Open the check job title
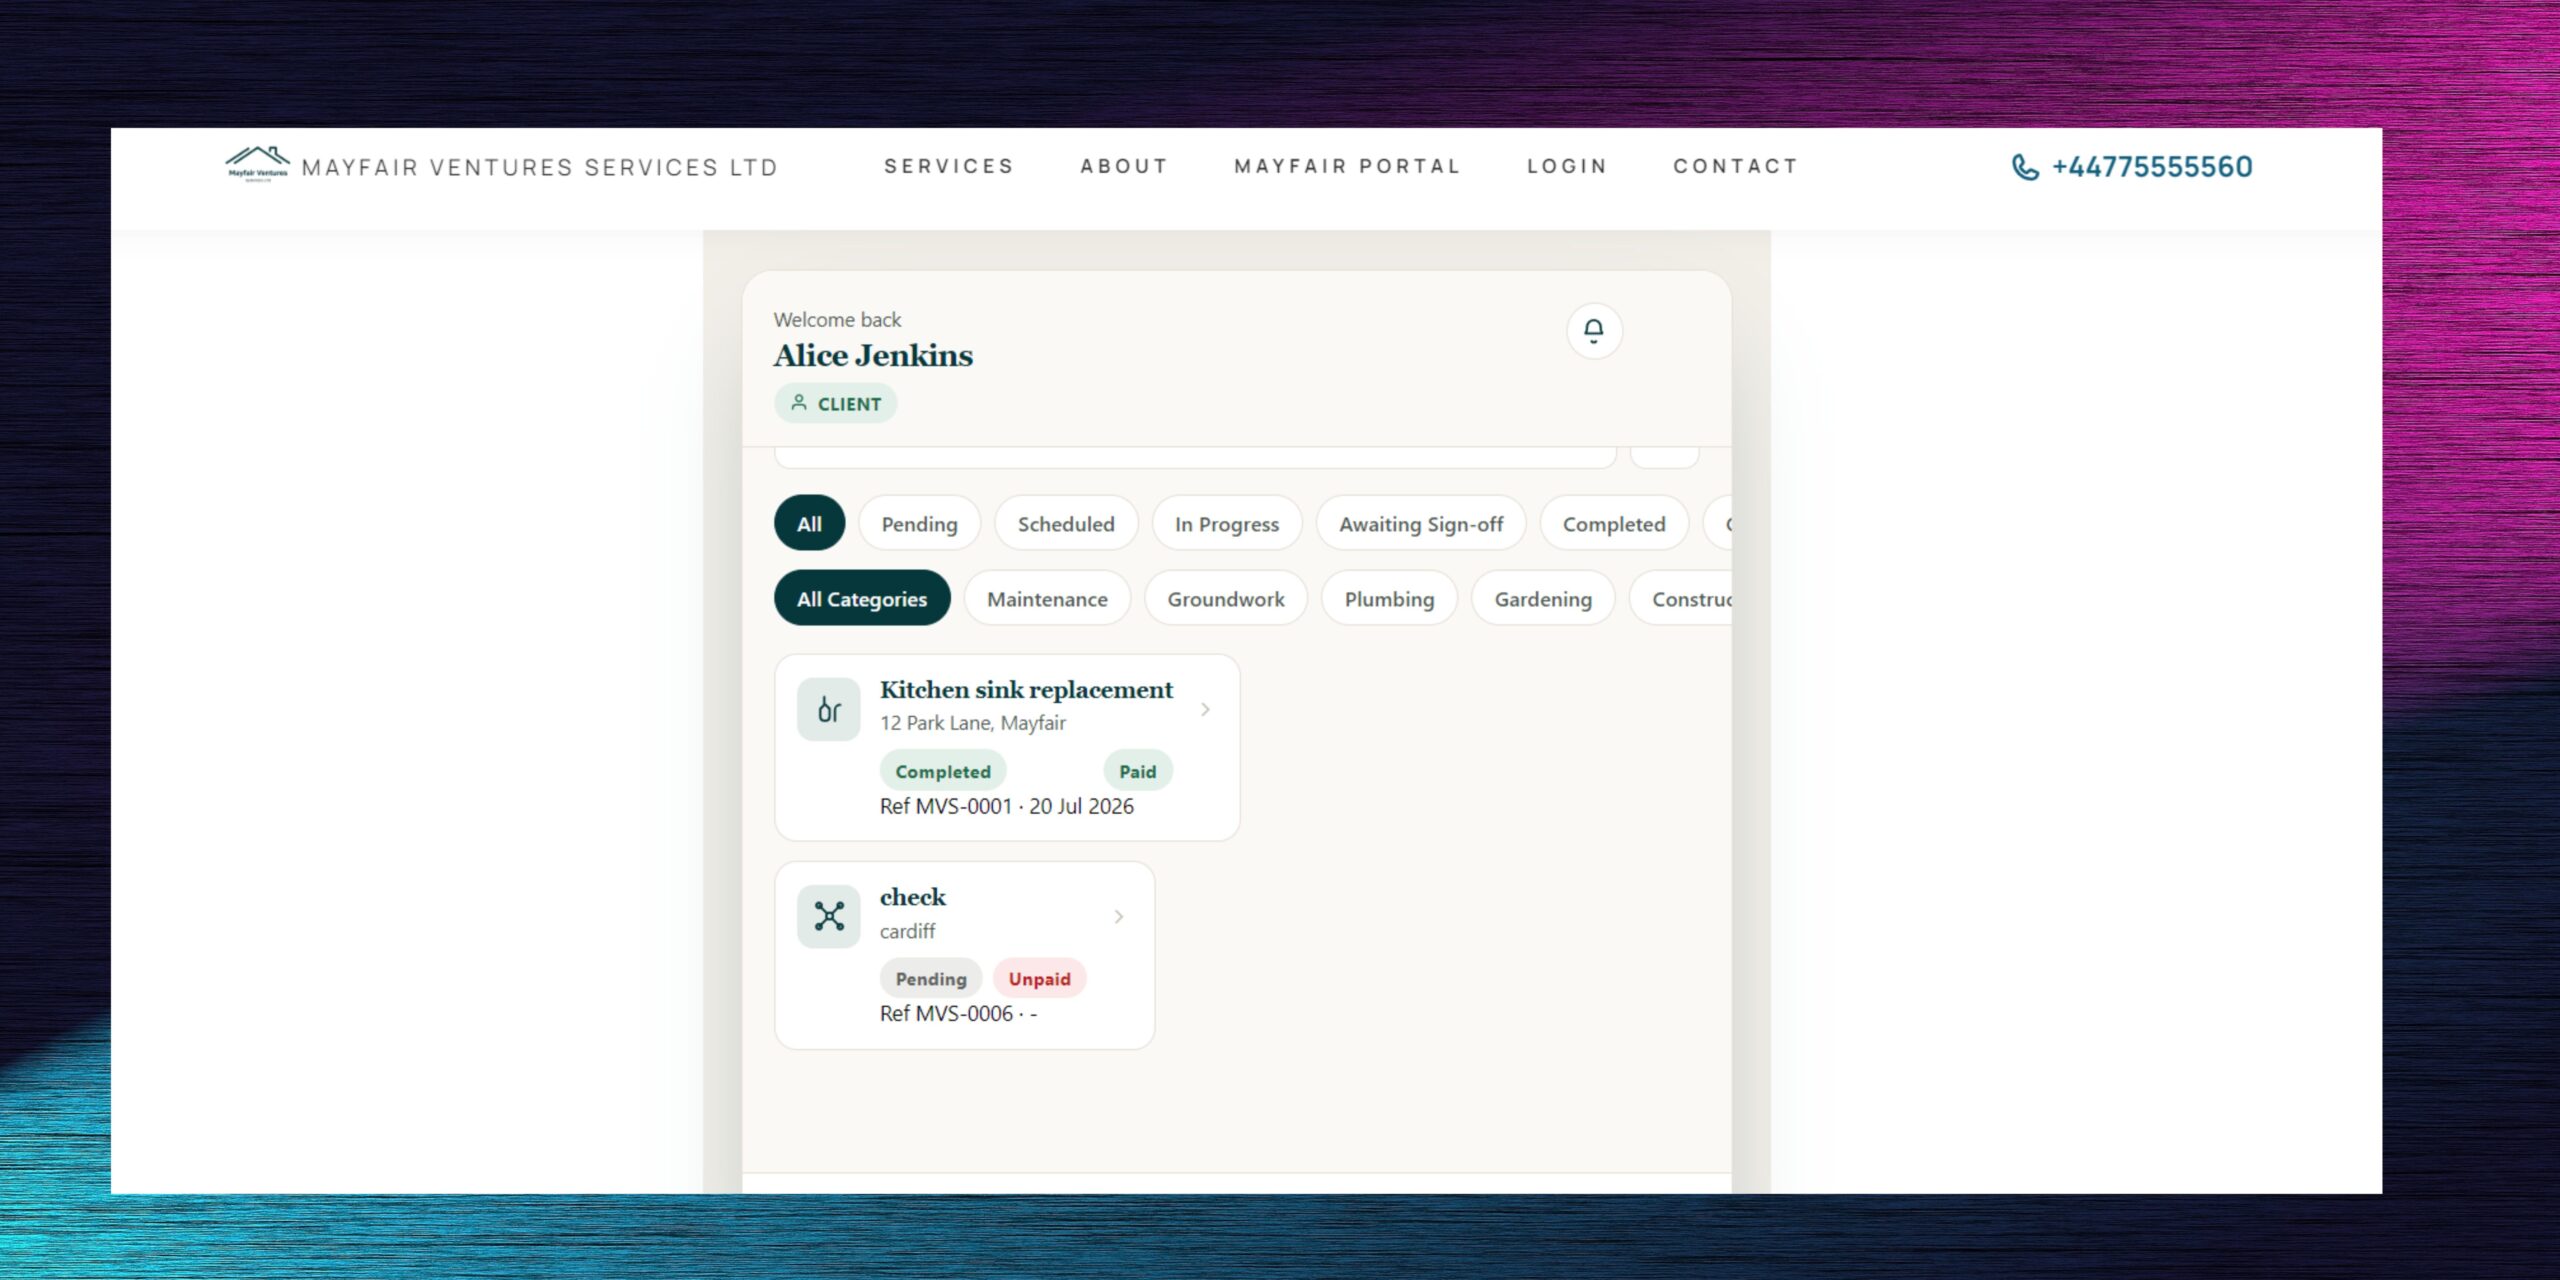Screen dimensions: 2560x1280 [913, 897]
